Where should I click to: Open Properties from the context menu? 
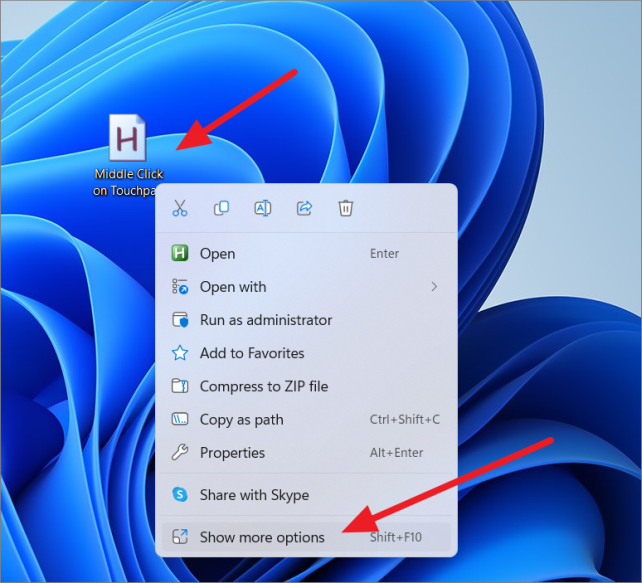[306, 452]
